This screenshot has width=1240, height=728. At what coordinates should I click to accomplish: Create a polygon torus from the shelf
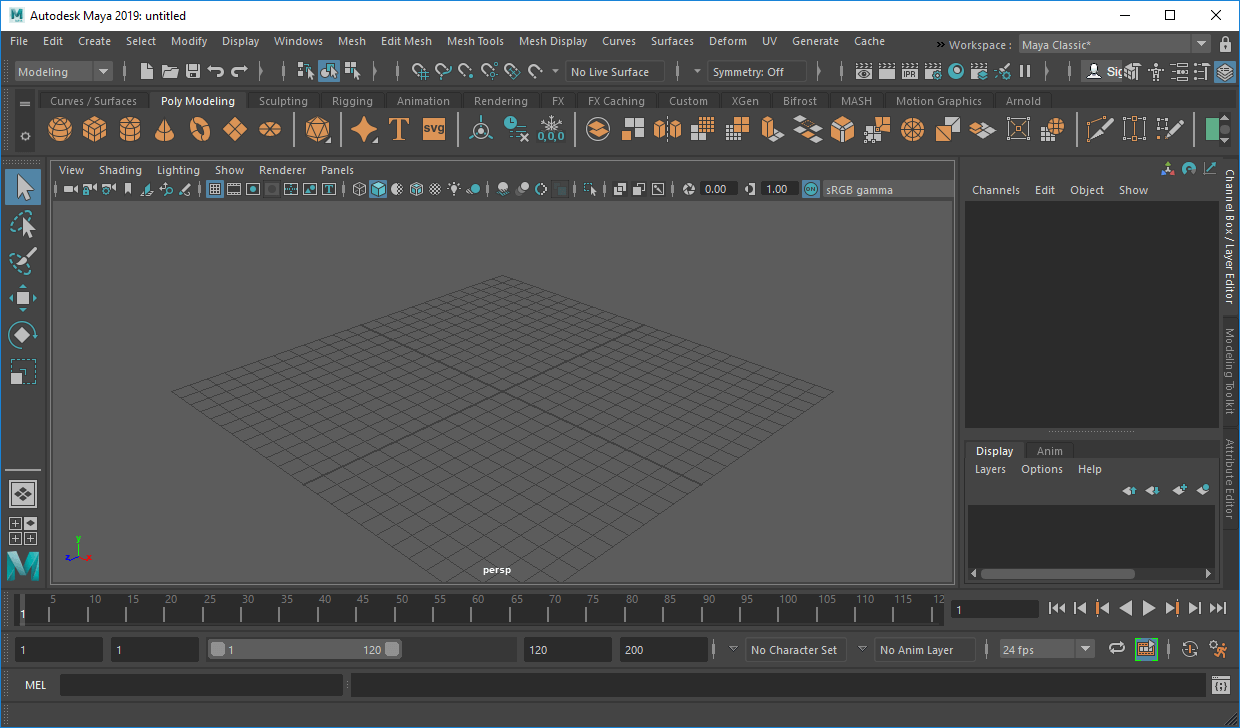pyautogui.click(x=200, y=130)
